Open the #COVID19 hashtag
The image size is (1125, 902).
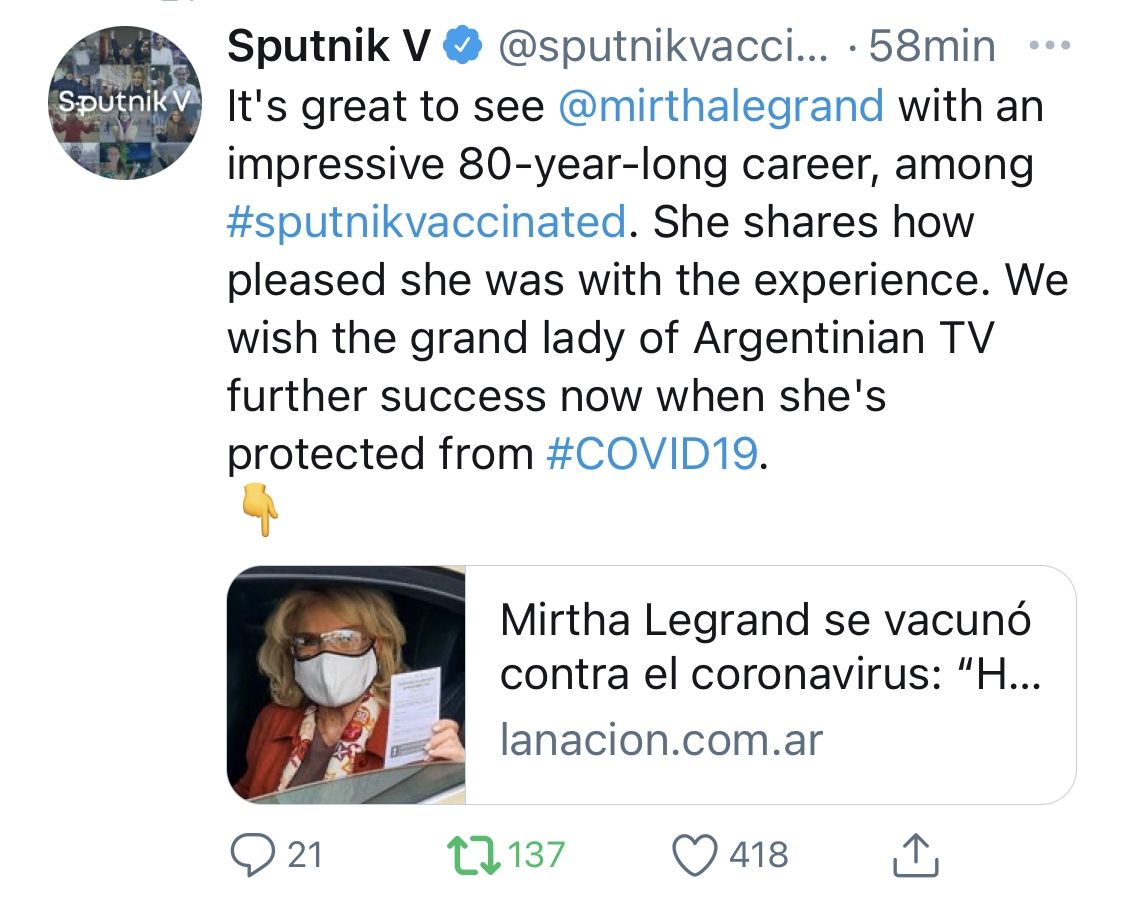[652, 453]
